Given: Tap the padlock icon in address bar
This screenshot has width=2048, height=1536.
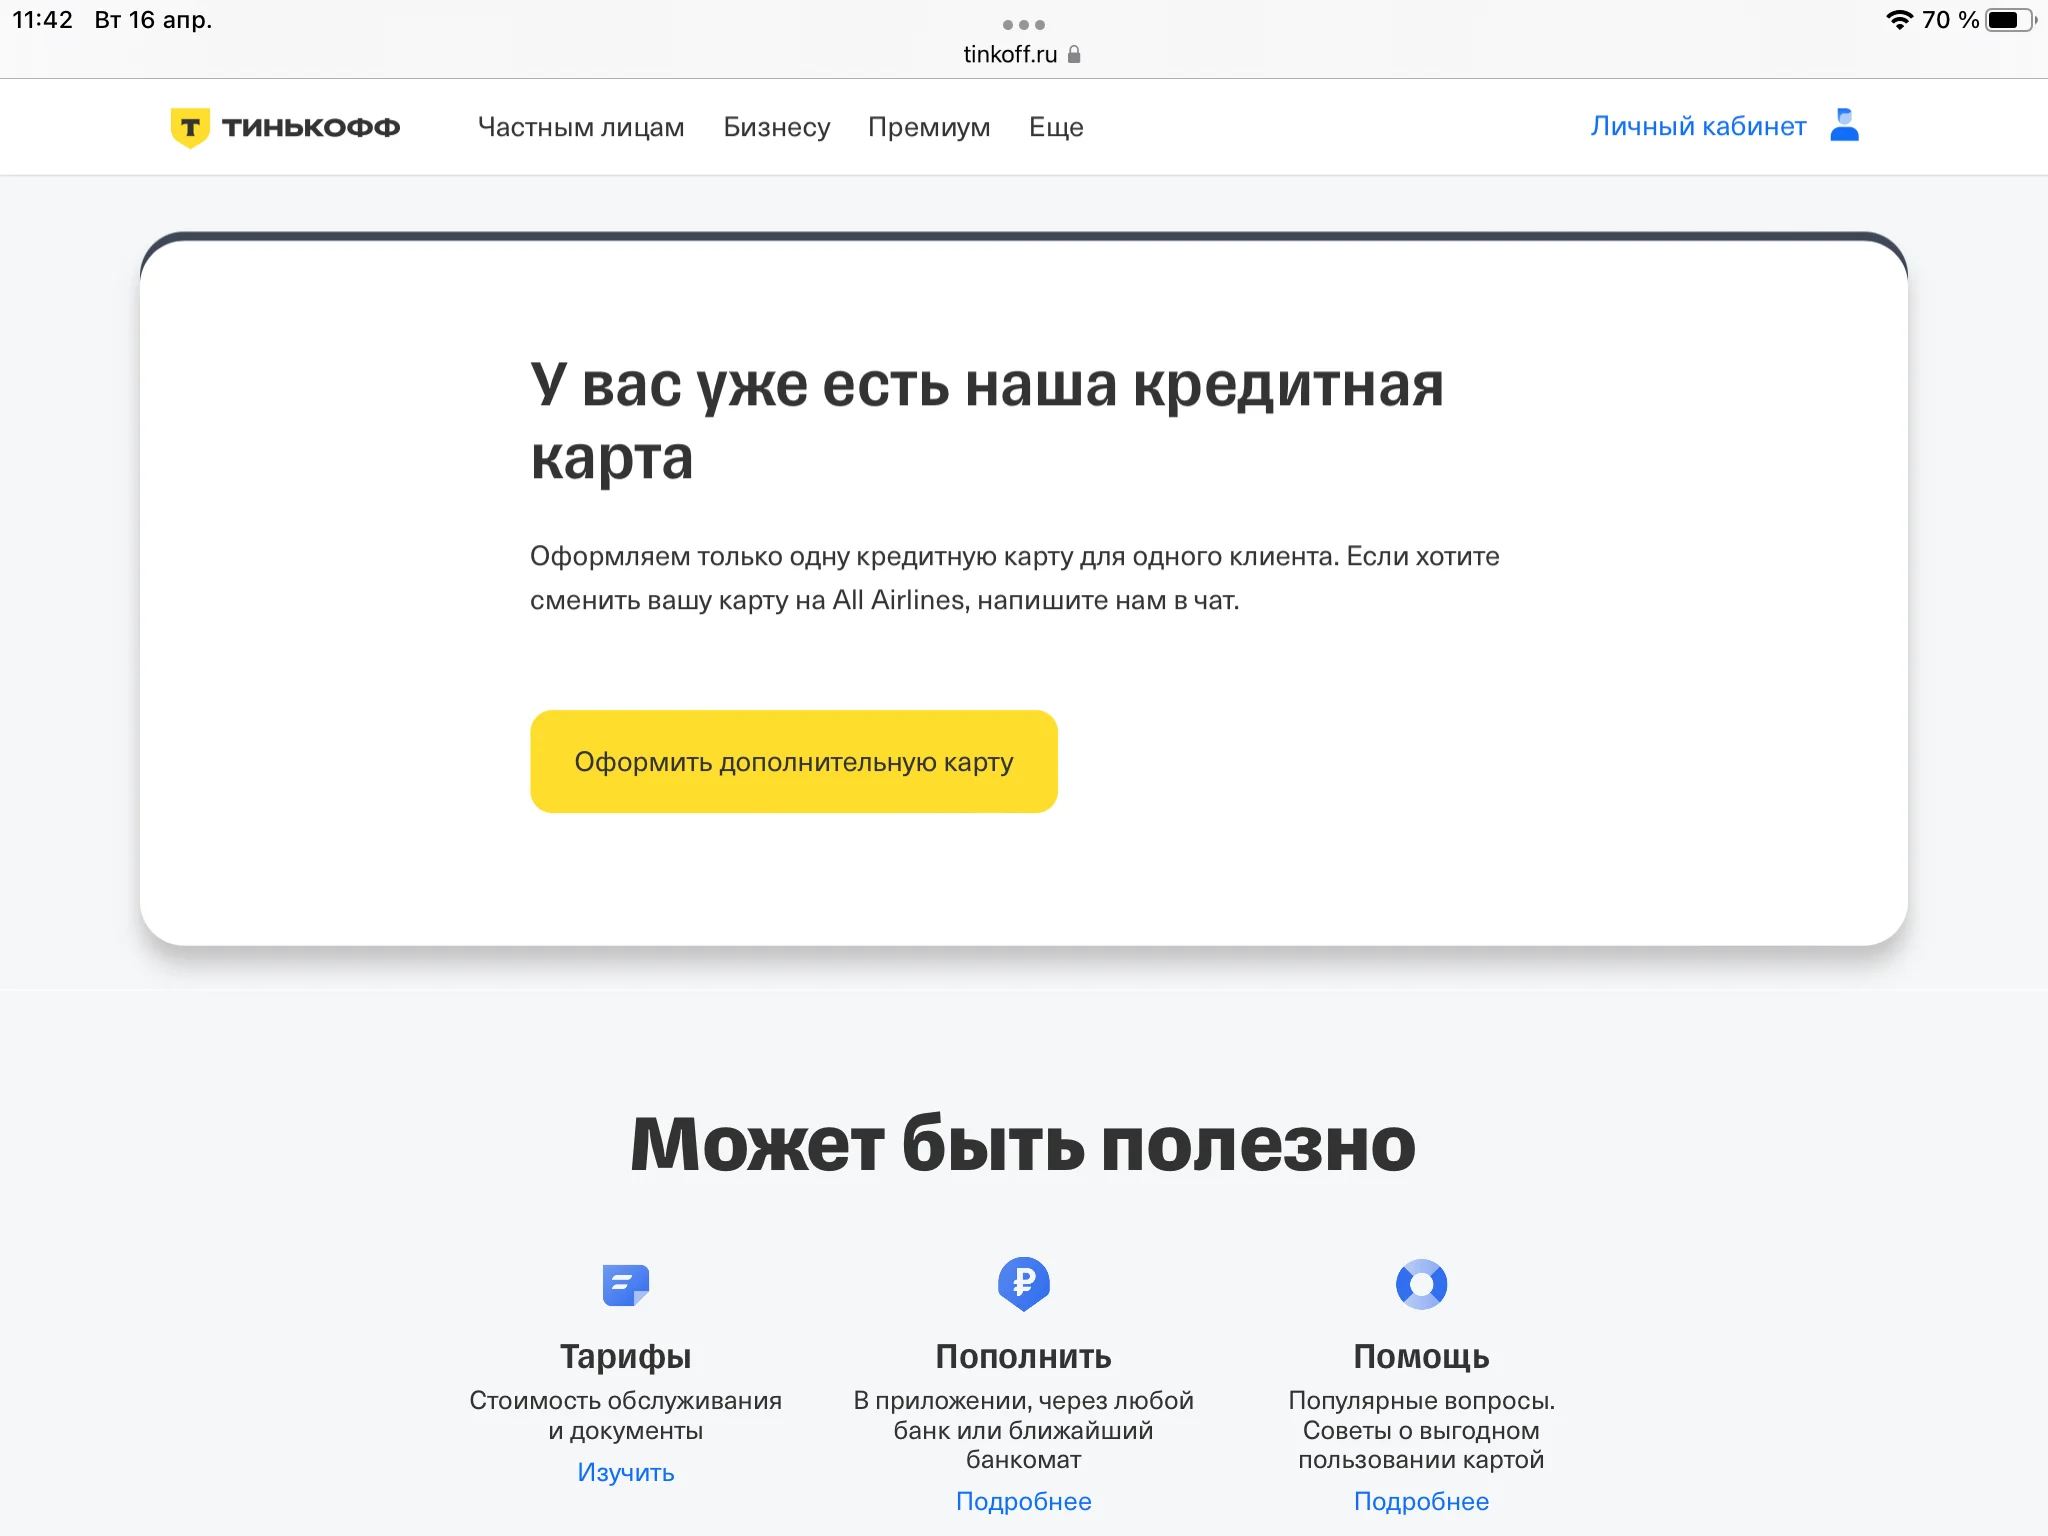Looking at the screenshot, I should coord(1075,54).
